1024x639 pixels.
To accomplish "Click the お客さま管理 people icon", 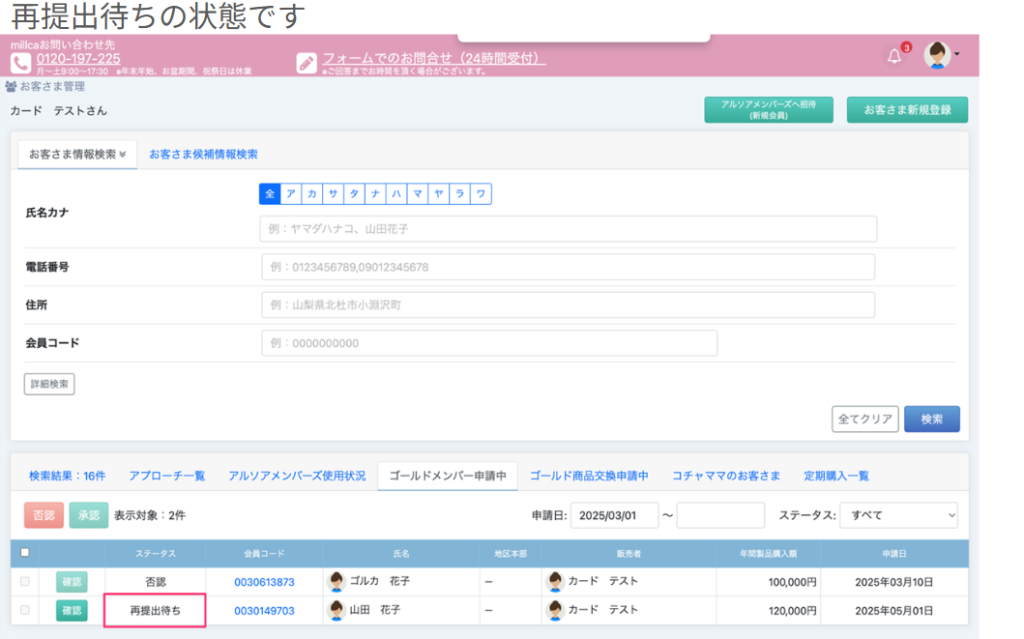I will point(11,87).
